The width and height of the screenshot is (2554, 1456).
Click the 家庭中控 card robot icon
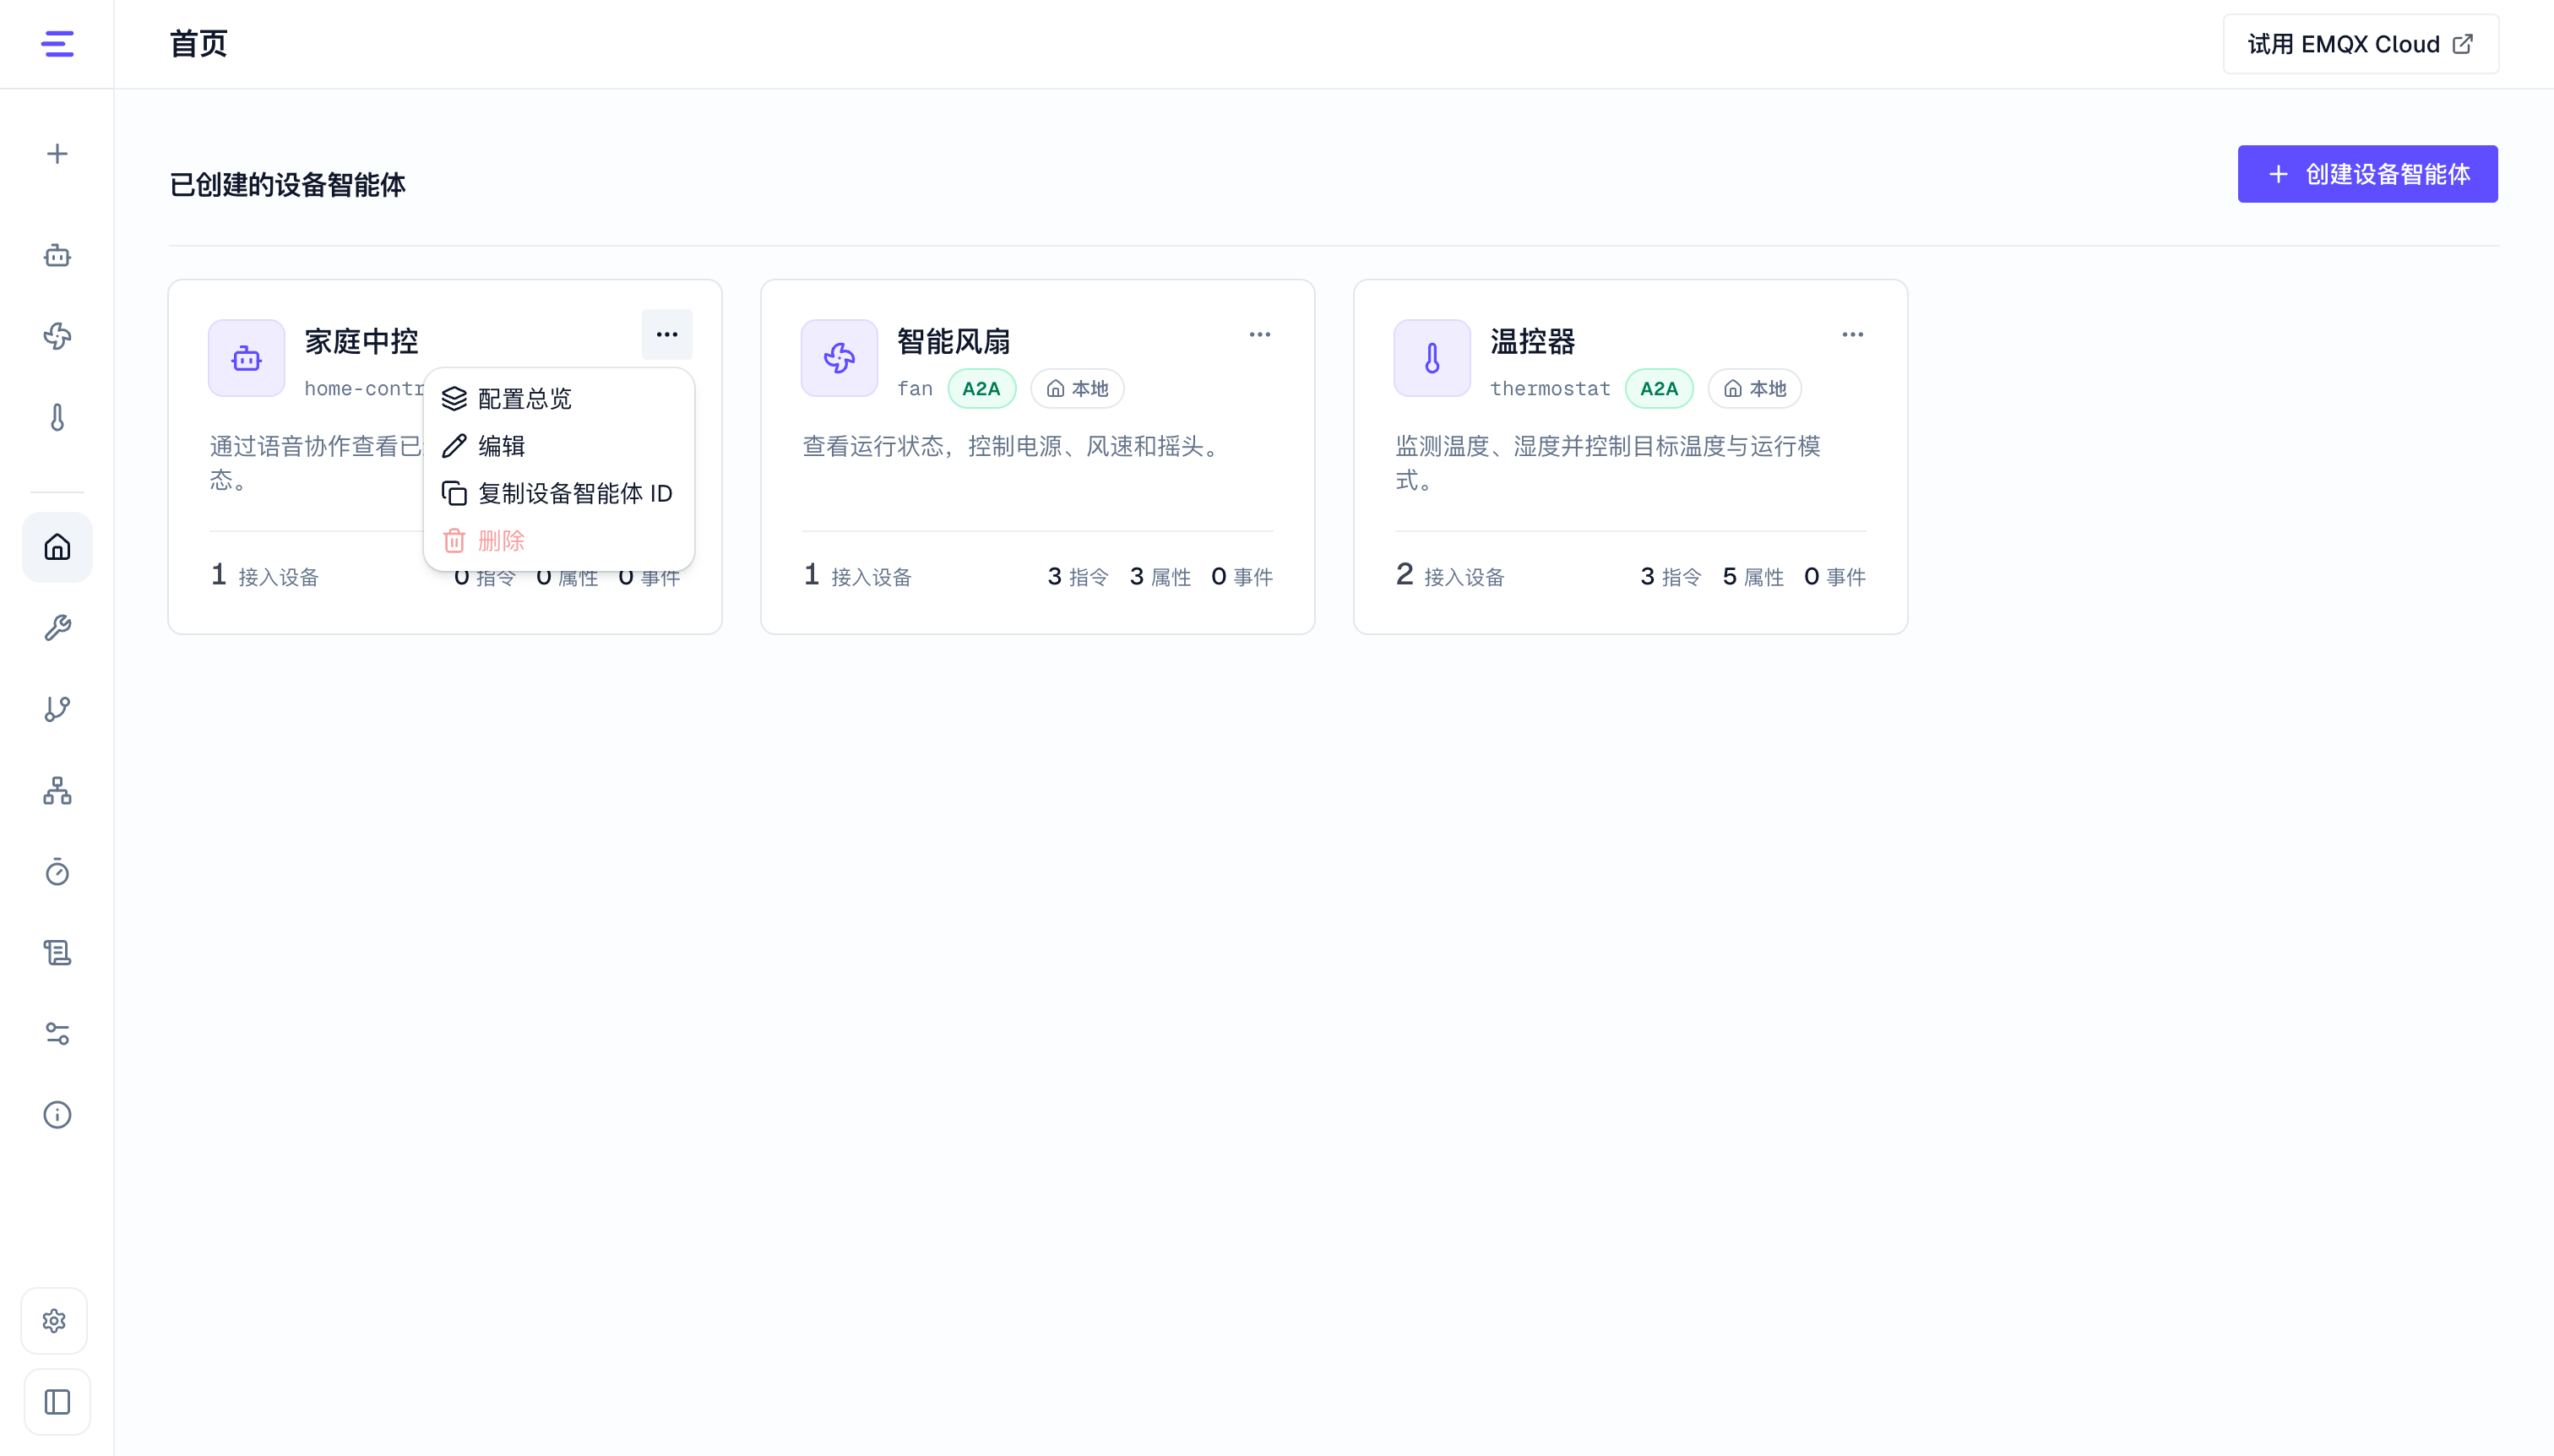pyautogui.click(x=246, y=358)
